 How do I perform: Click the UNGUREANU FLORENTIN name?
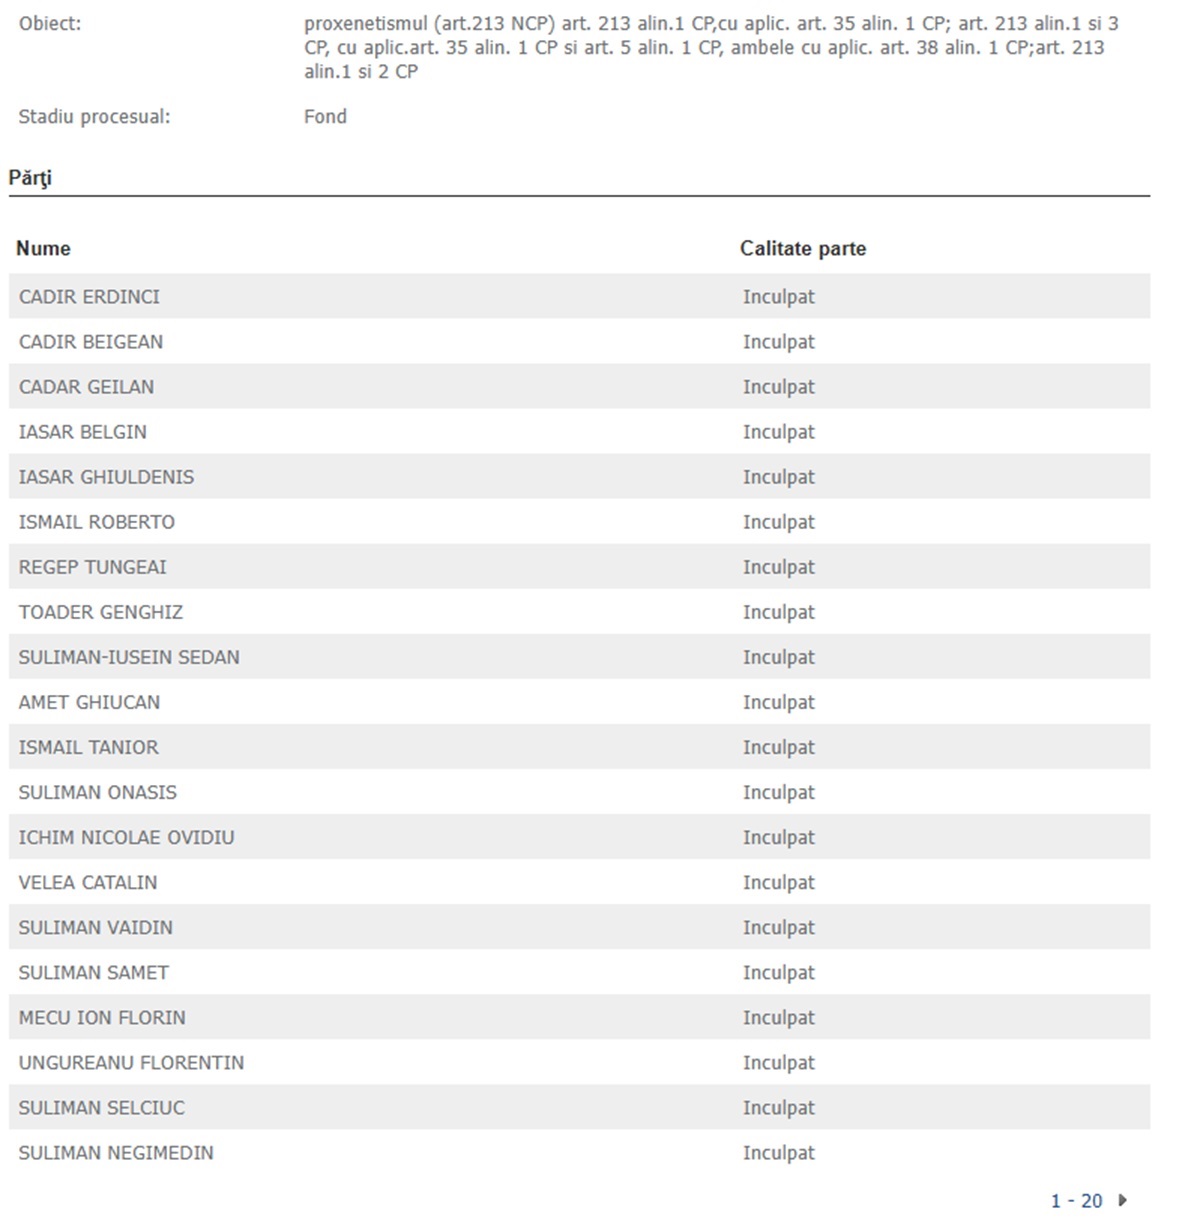point(131,1062)
